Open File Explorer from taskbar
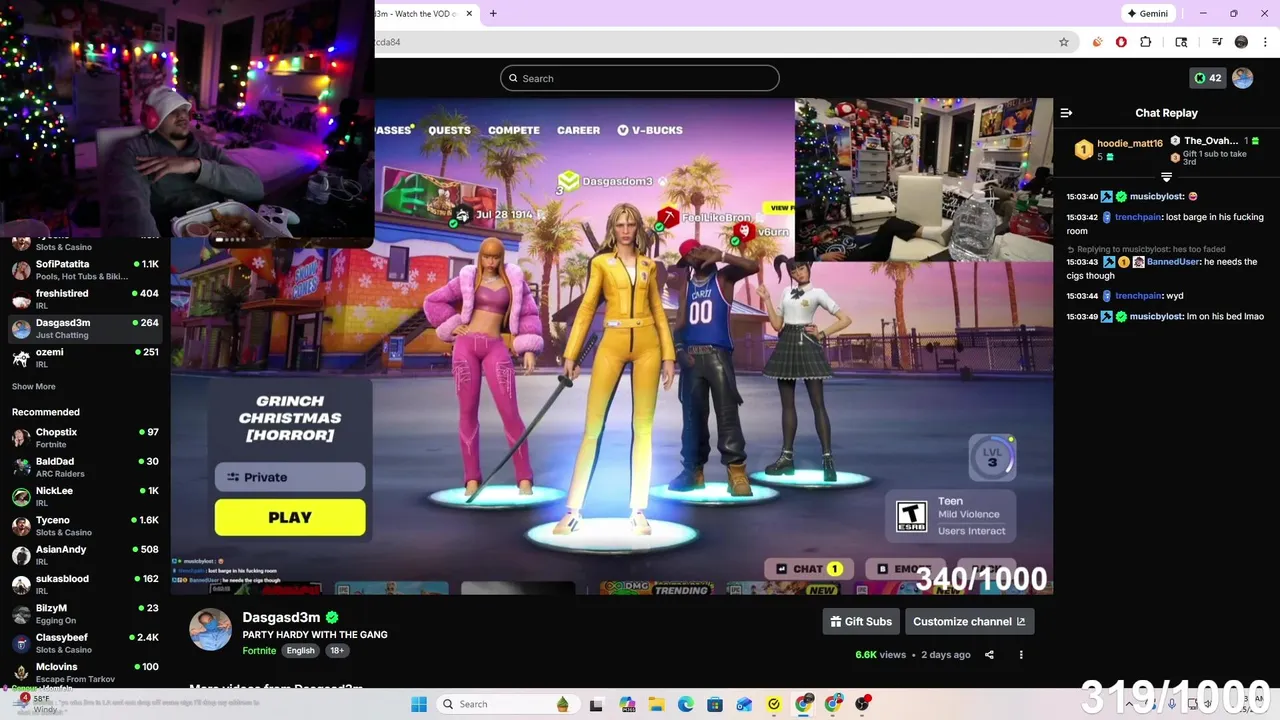This screenshot has width=1280, height=720. click(x=656, y=704)
